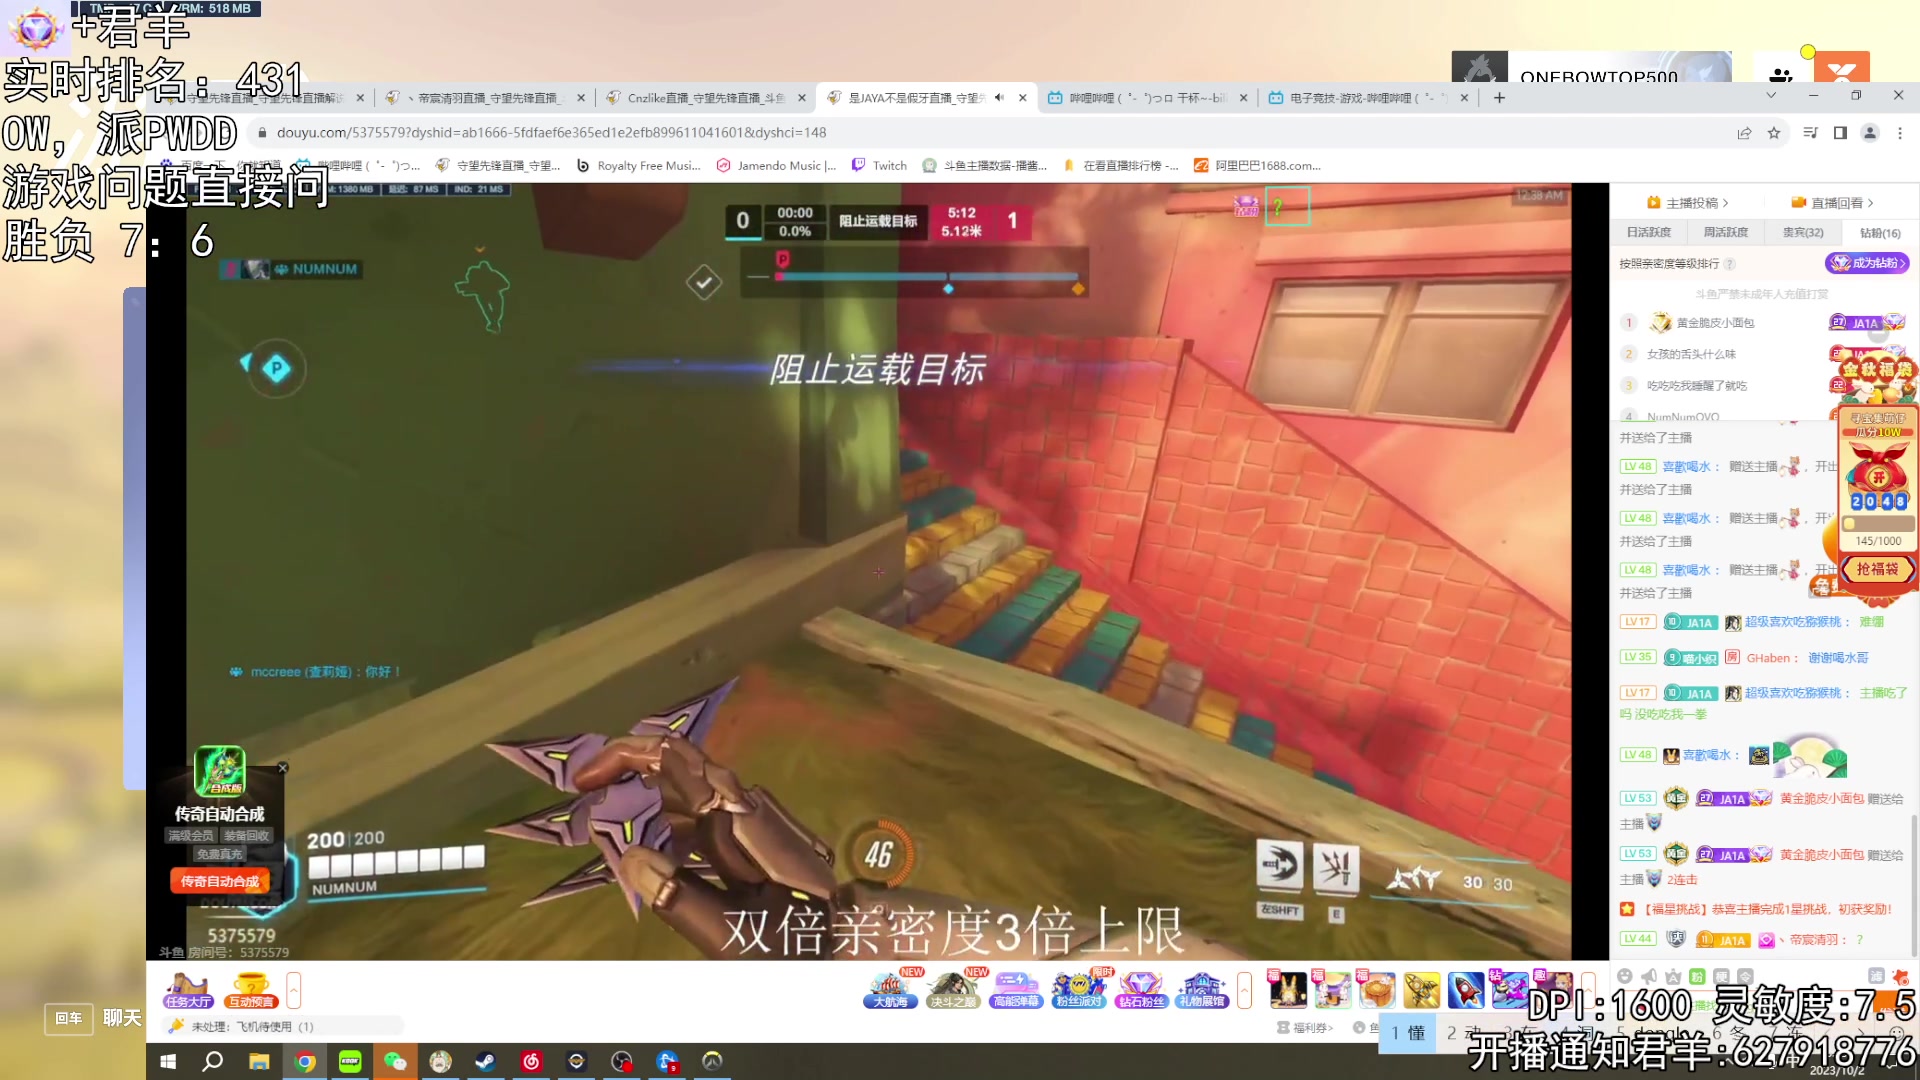
Task: Open the Chrome tab search dropdown
Action: tap(1771, 96)
